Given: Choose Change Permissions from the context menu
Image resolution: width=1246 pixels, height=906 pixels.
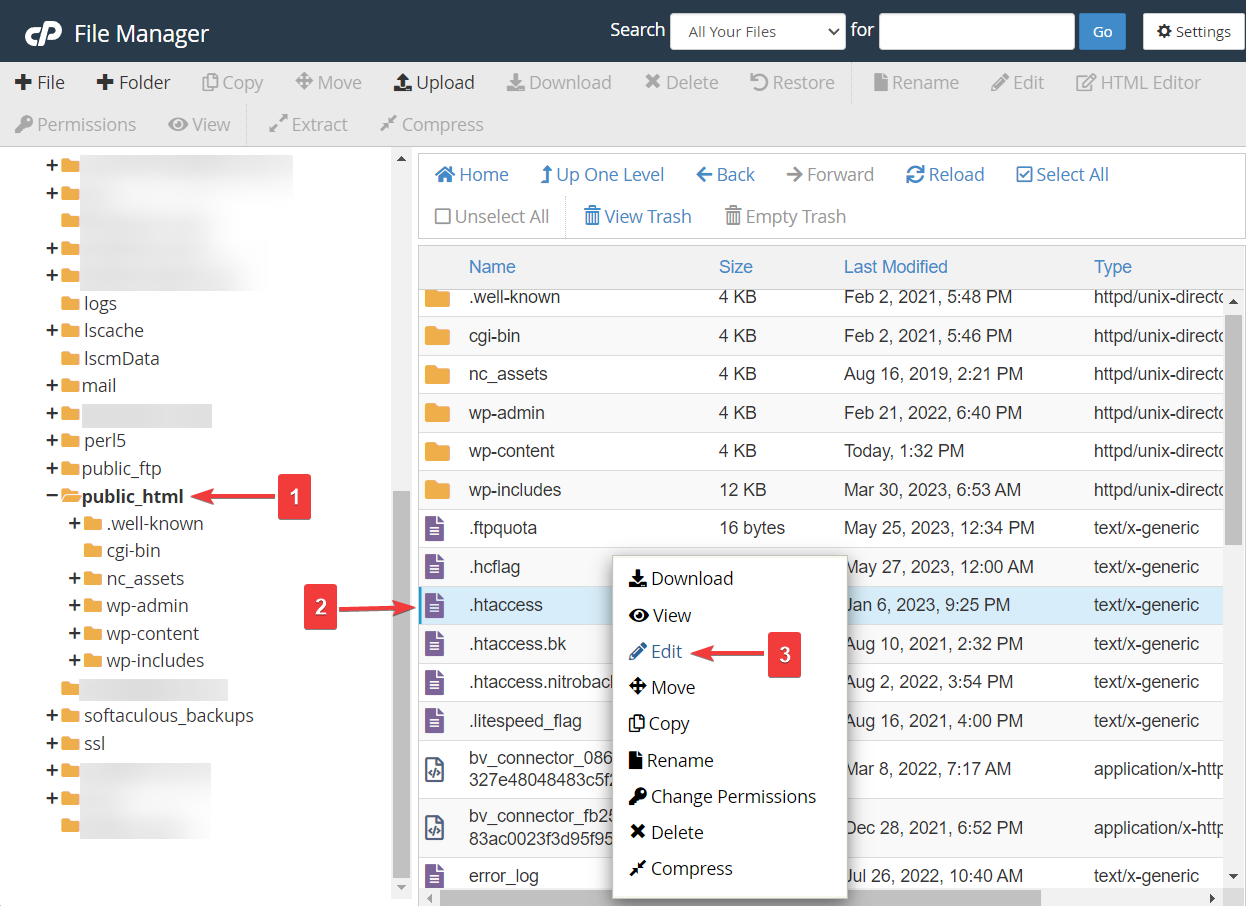Looking at the screenshot, I should point(731,797).
